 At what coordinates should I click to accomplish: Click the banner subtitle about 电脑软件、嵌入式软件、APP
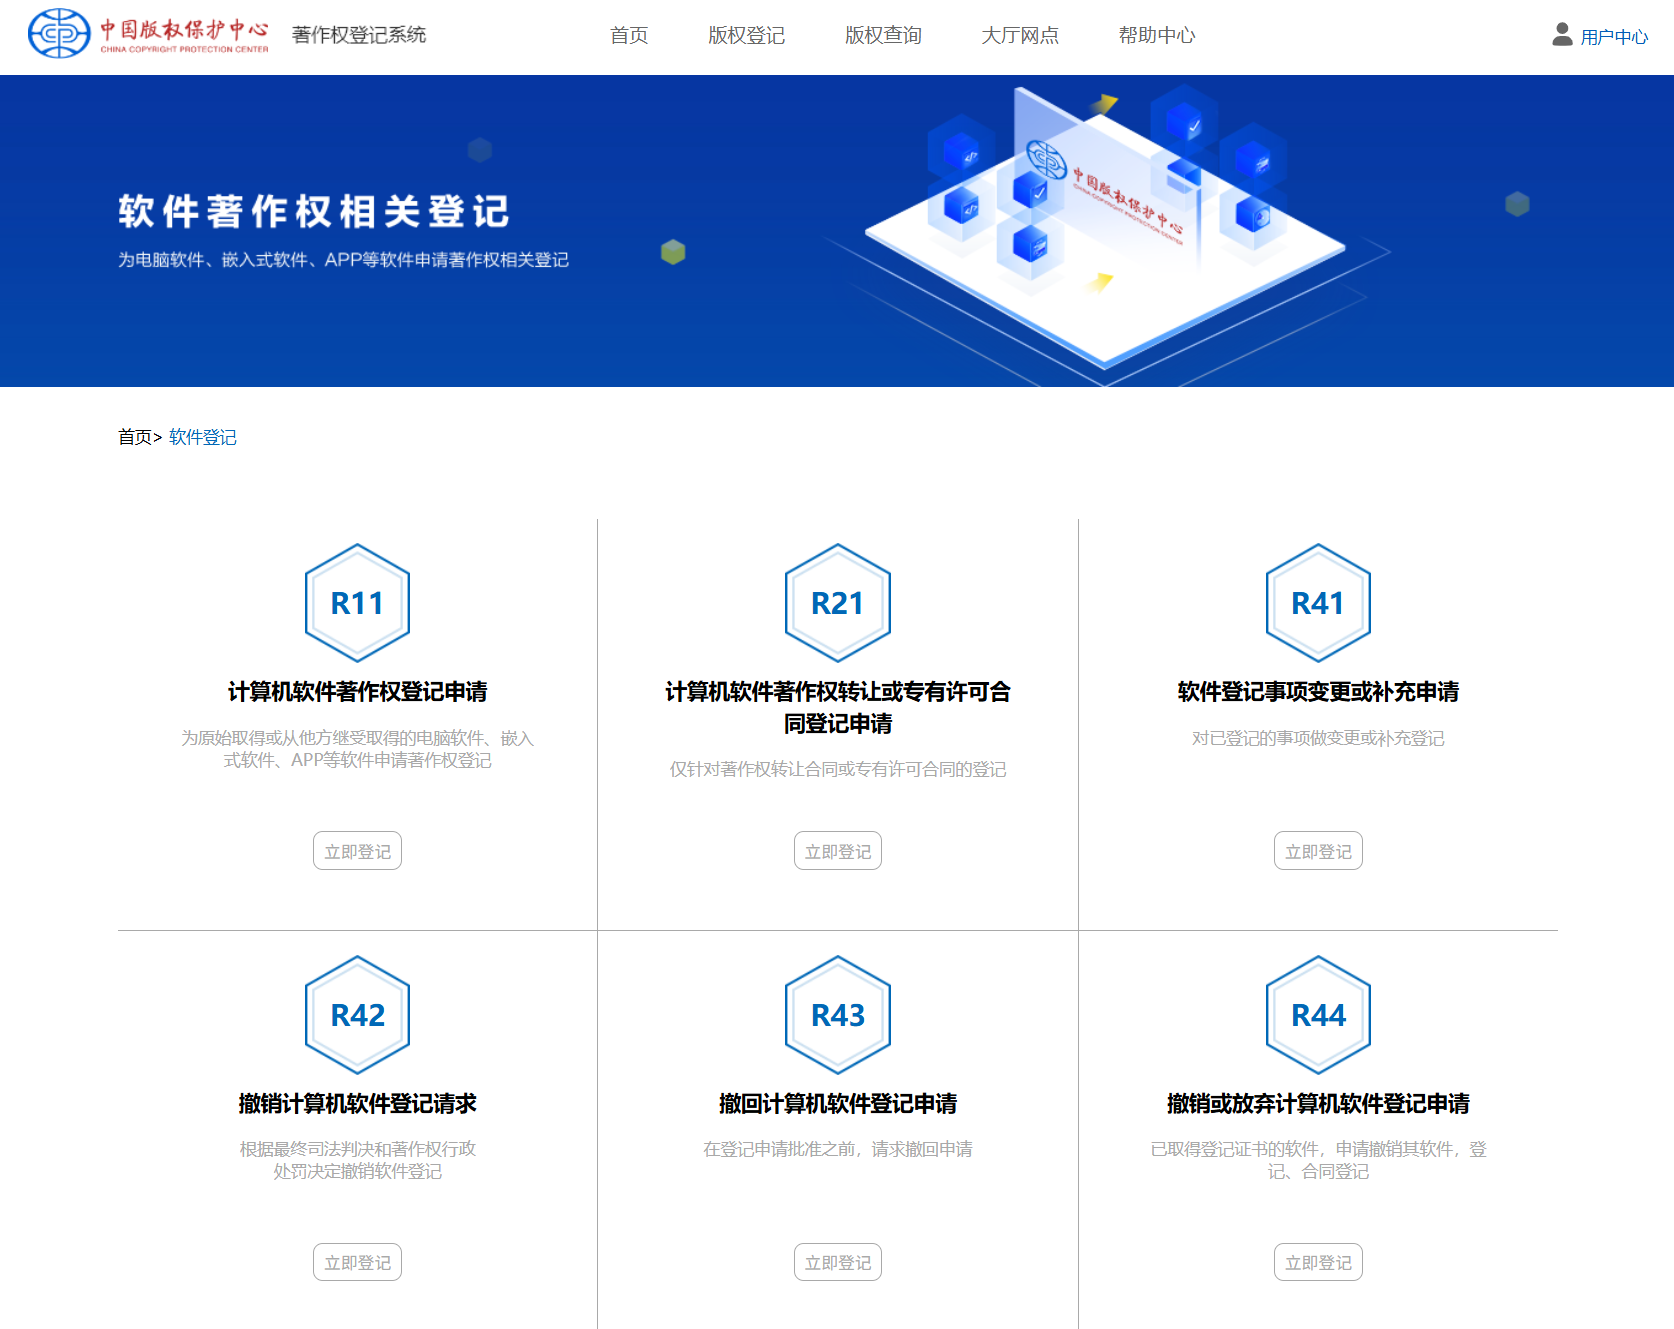[343, 260]
